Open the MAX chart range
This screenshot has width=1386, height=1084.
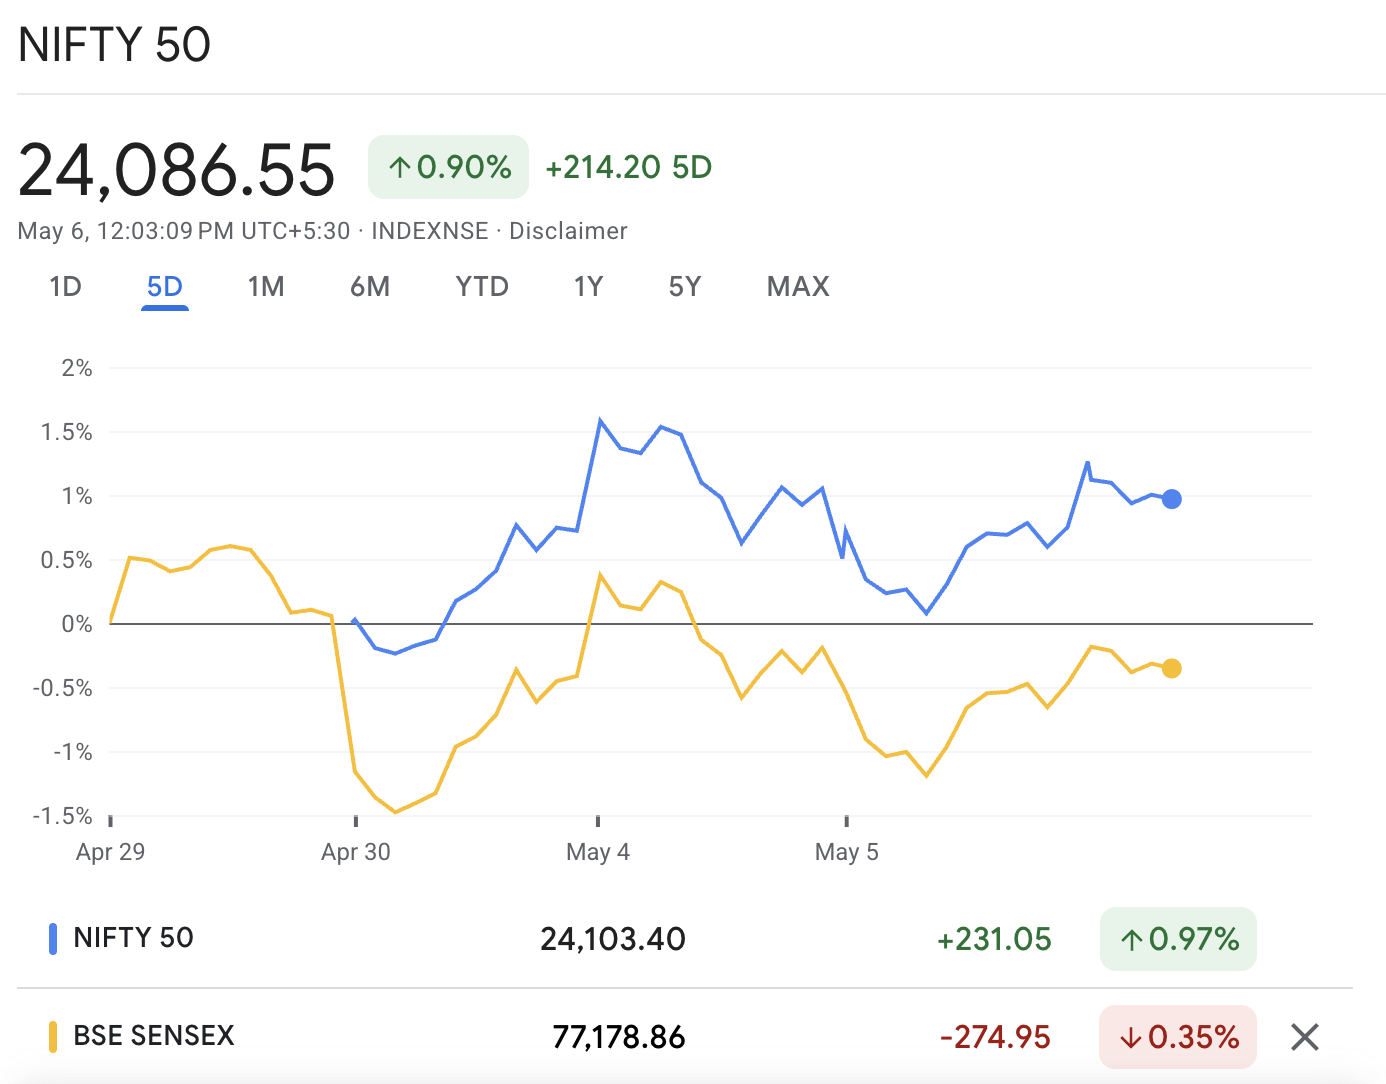tap(798, 287)
